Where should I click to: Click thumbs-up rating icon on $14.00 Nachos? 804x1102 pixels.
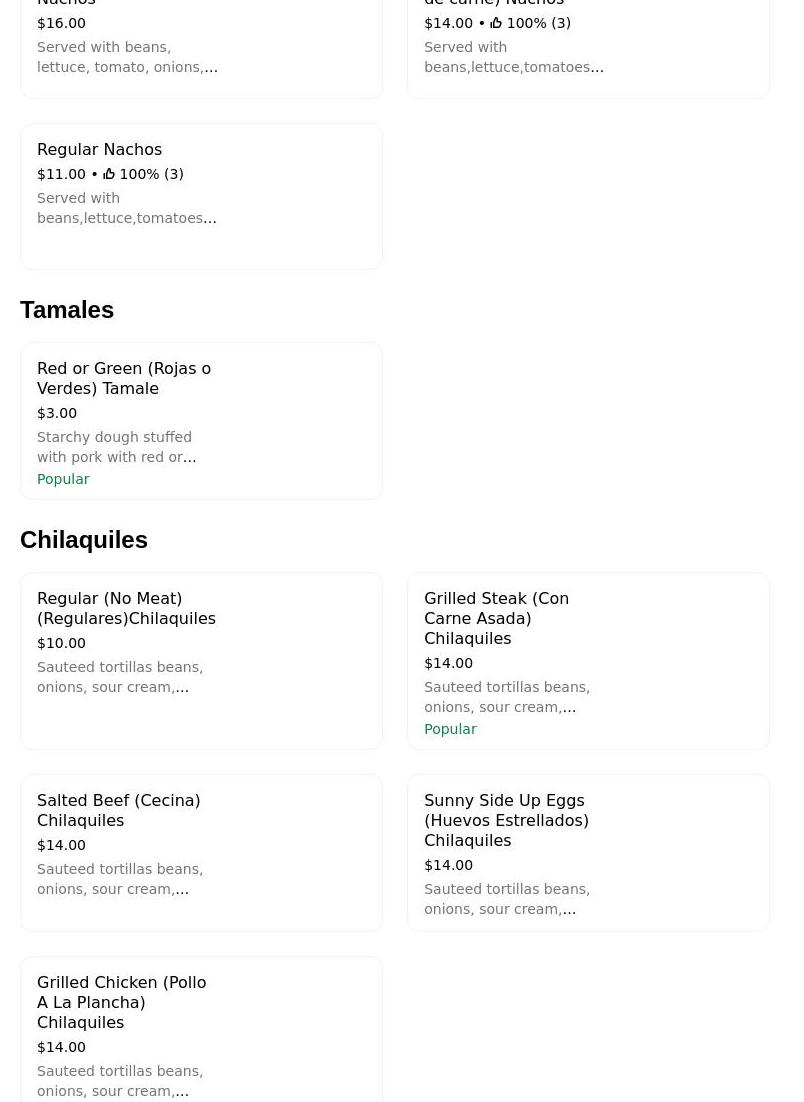coord(496,23)
